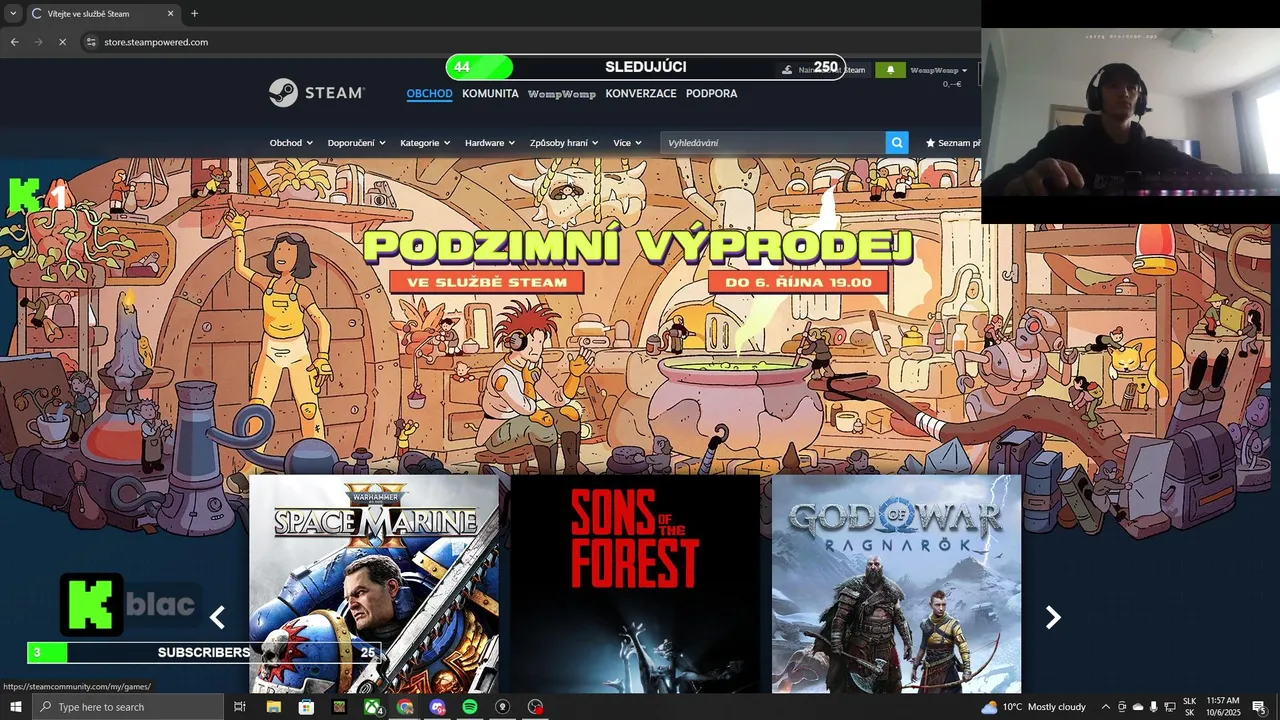1280x720 pixels.
Task: Click in the Vyhledávání search field
Action: 772,143
